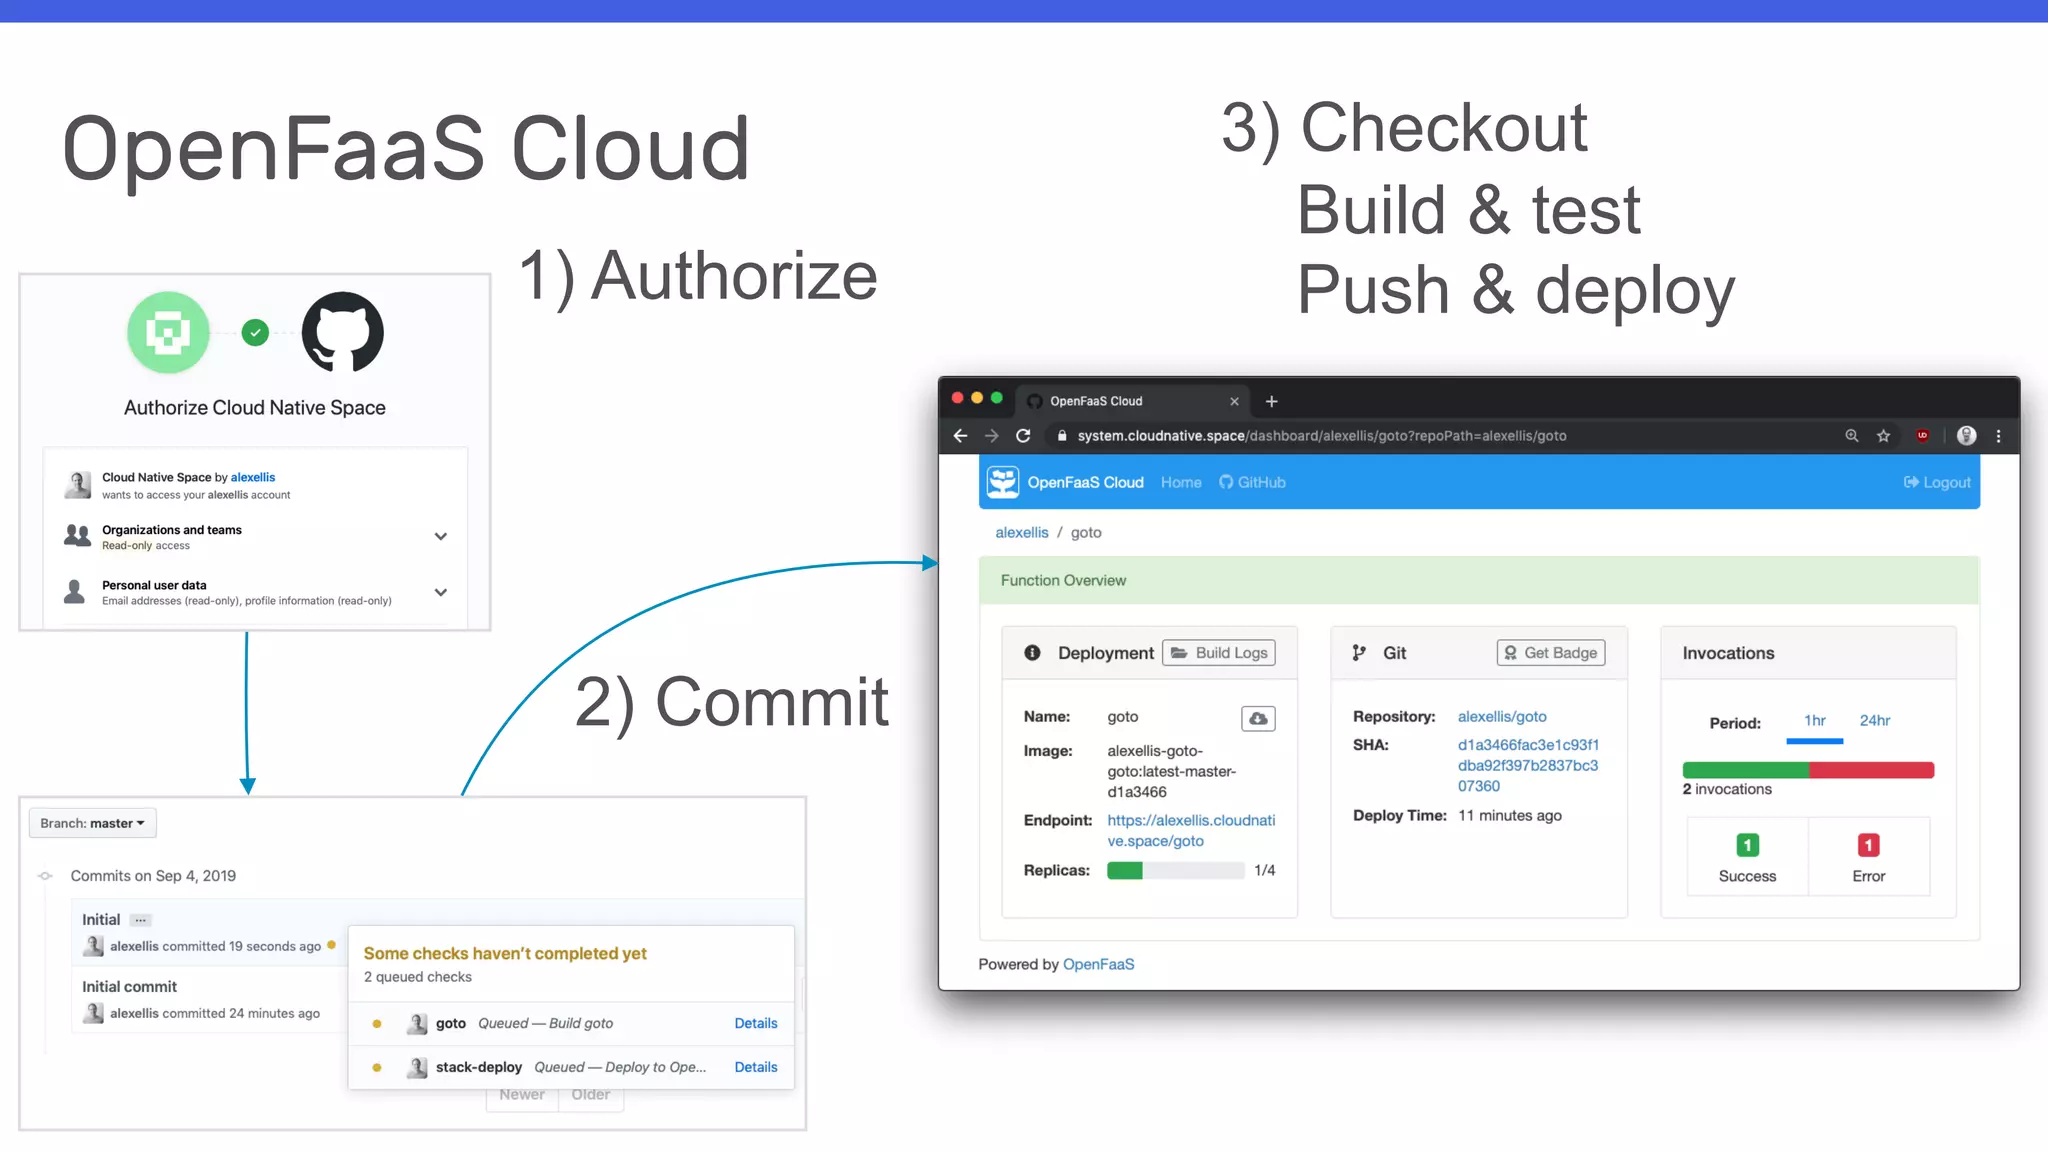Click the alexellis avatar on stack-deploy check
Viewport: 2048px width, 1152px height.
417,1067
